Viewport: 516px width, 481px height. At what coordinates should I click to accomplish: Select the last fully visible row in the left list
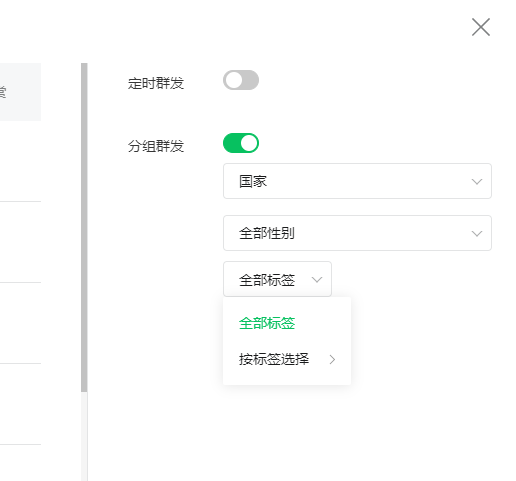coord(20,404)
